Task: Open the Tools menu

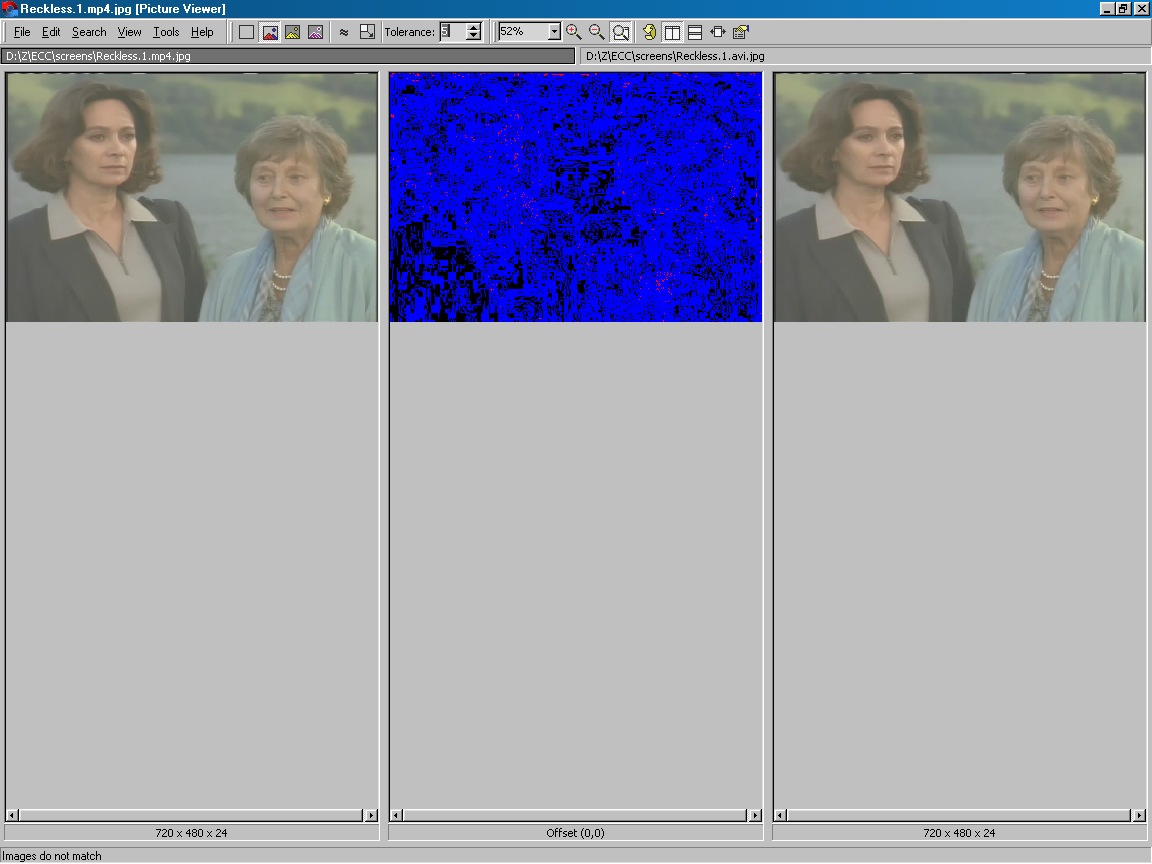Action: tap(166, 32)
